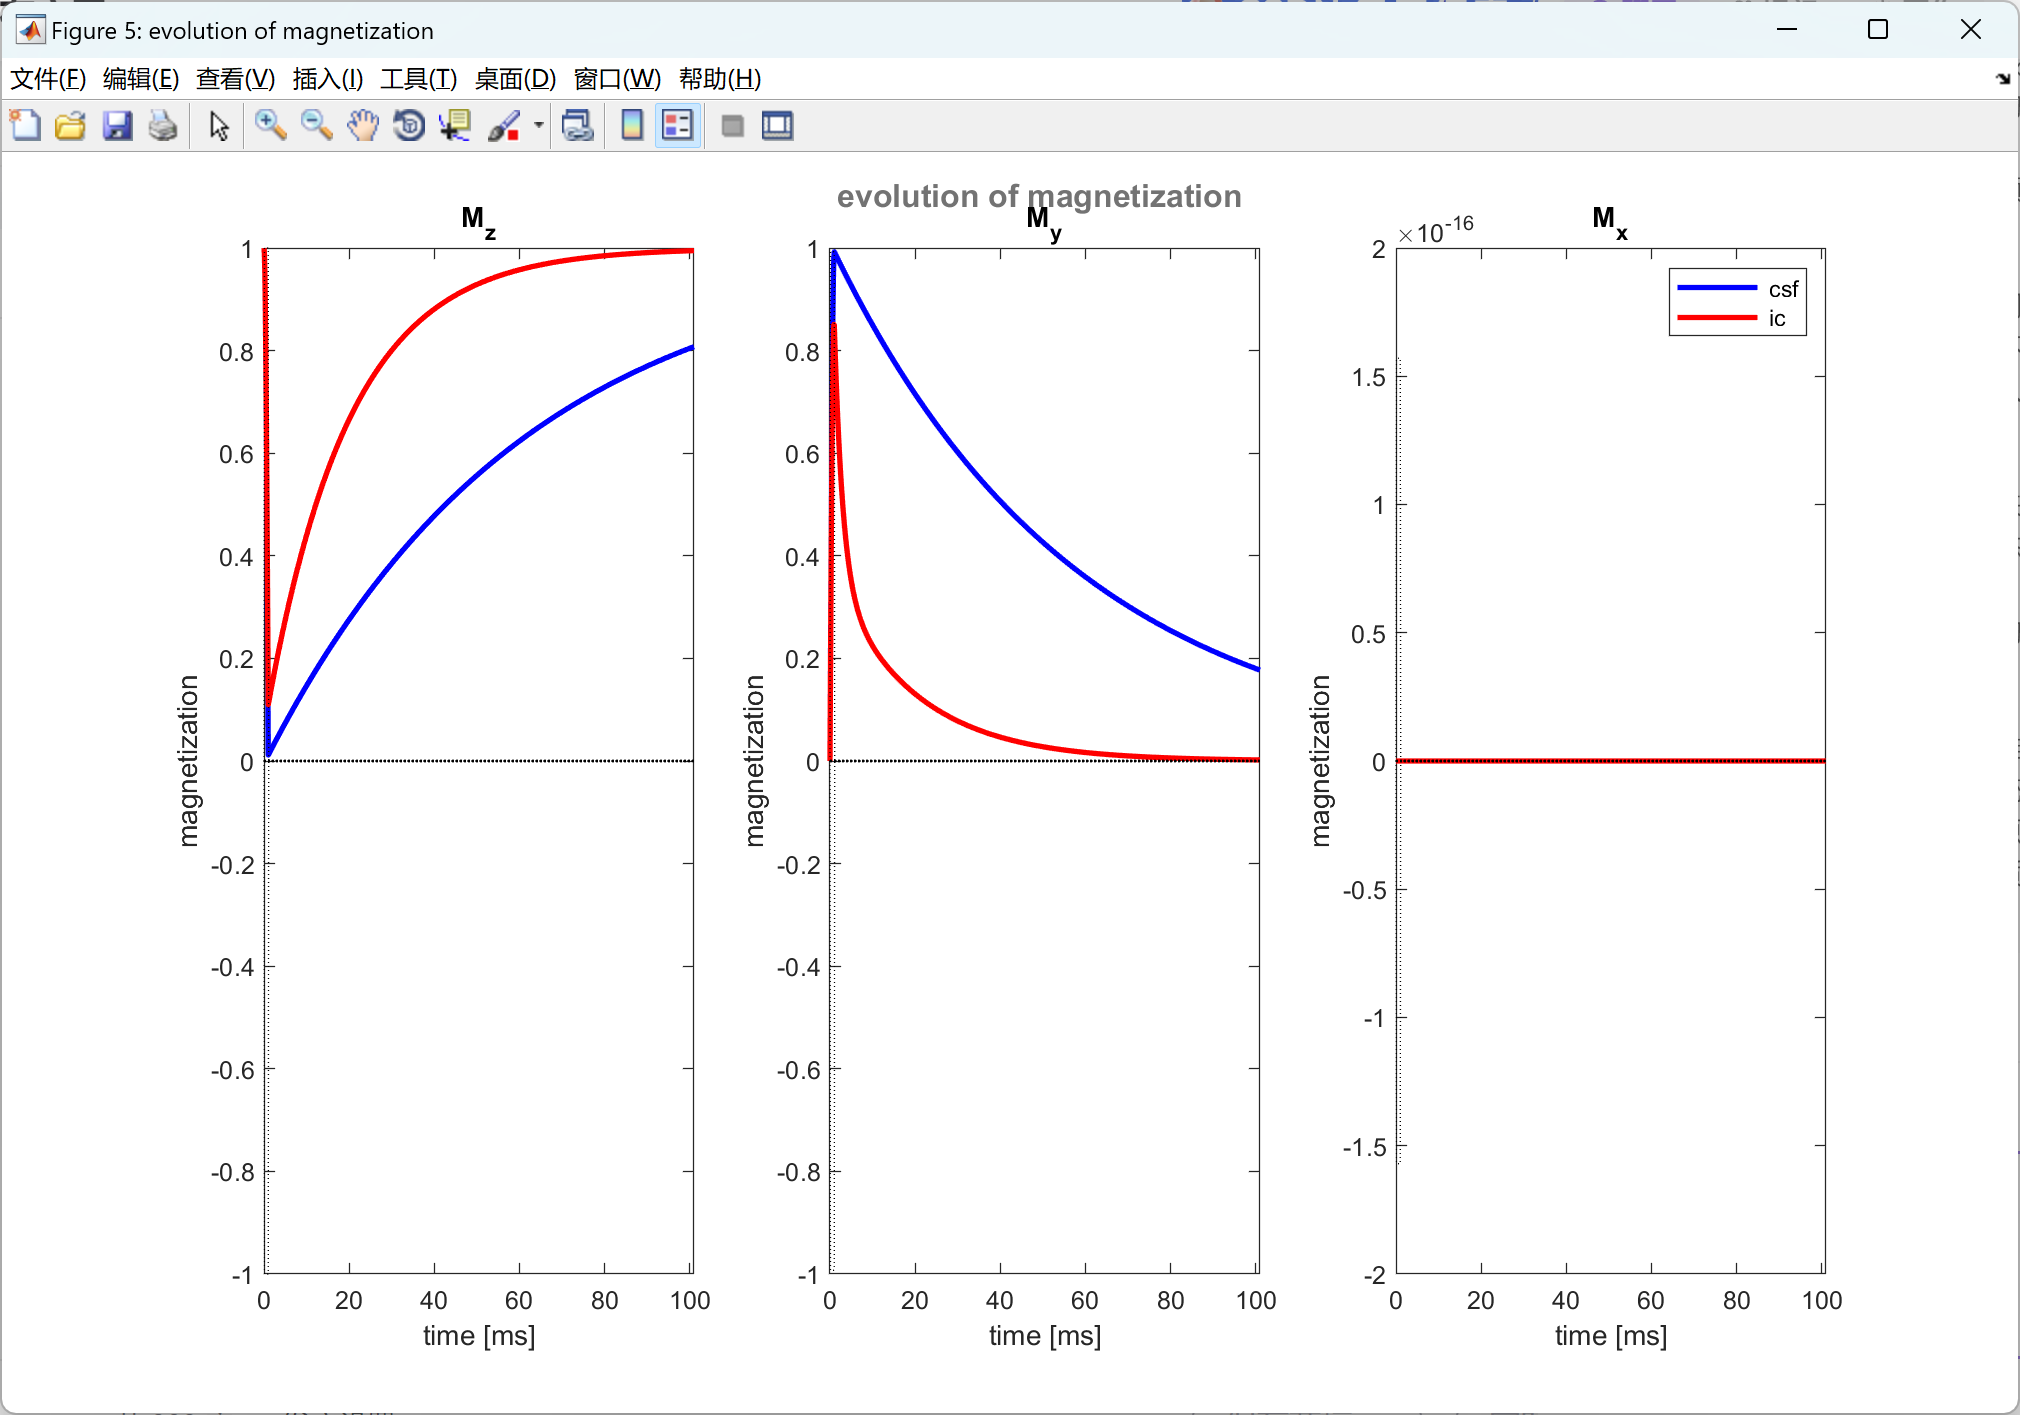The height and width of the screenshot is (1415, 2020).
Task: Expand the Brush color dropdown arrow
Action: point(539,126)
